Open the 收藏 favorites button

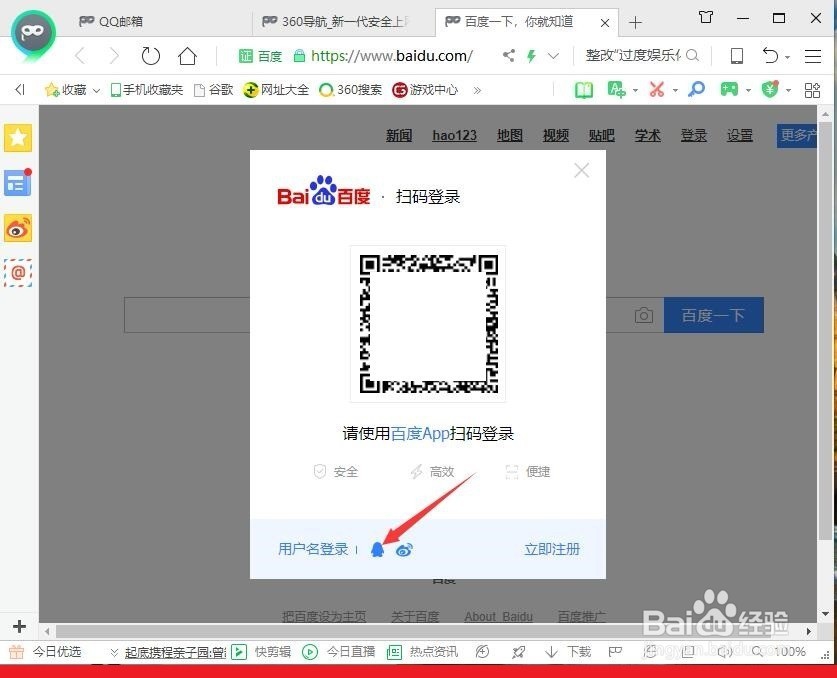tap(66, 90)
